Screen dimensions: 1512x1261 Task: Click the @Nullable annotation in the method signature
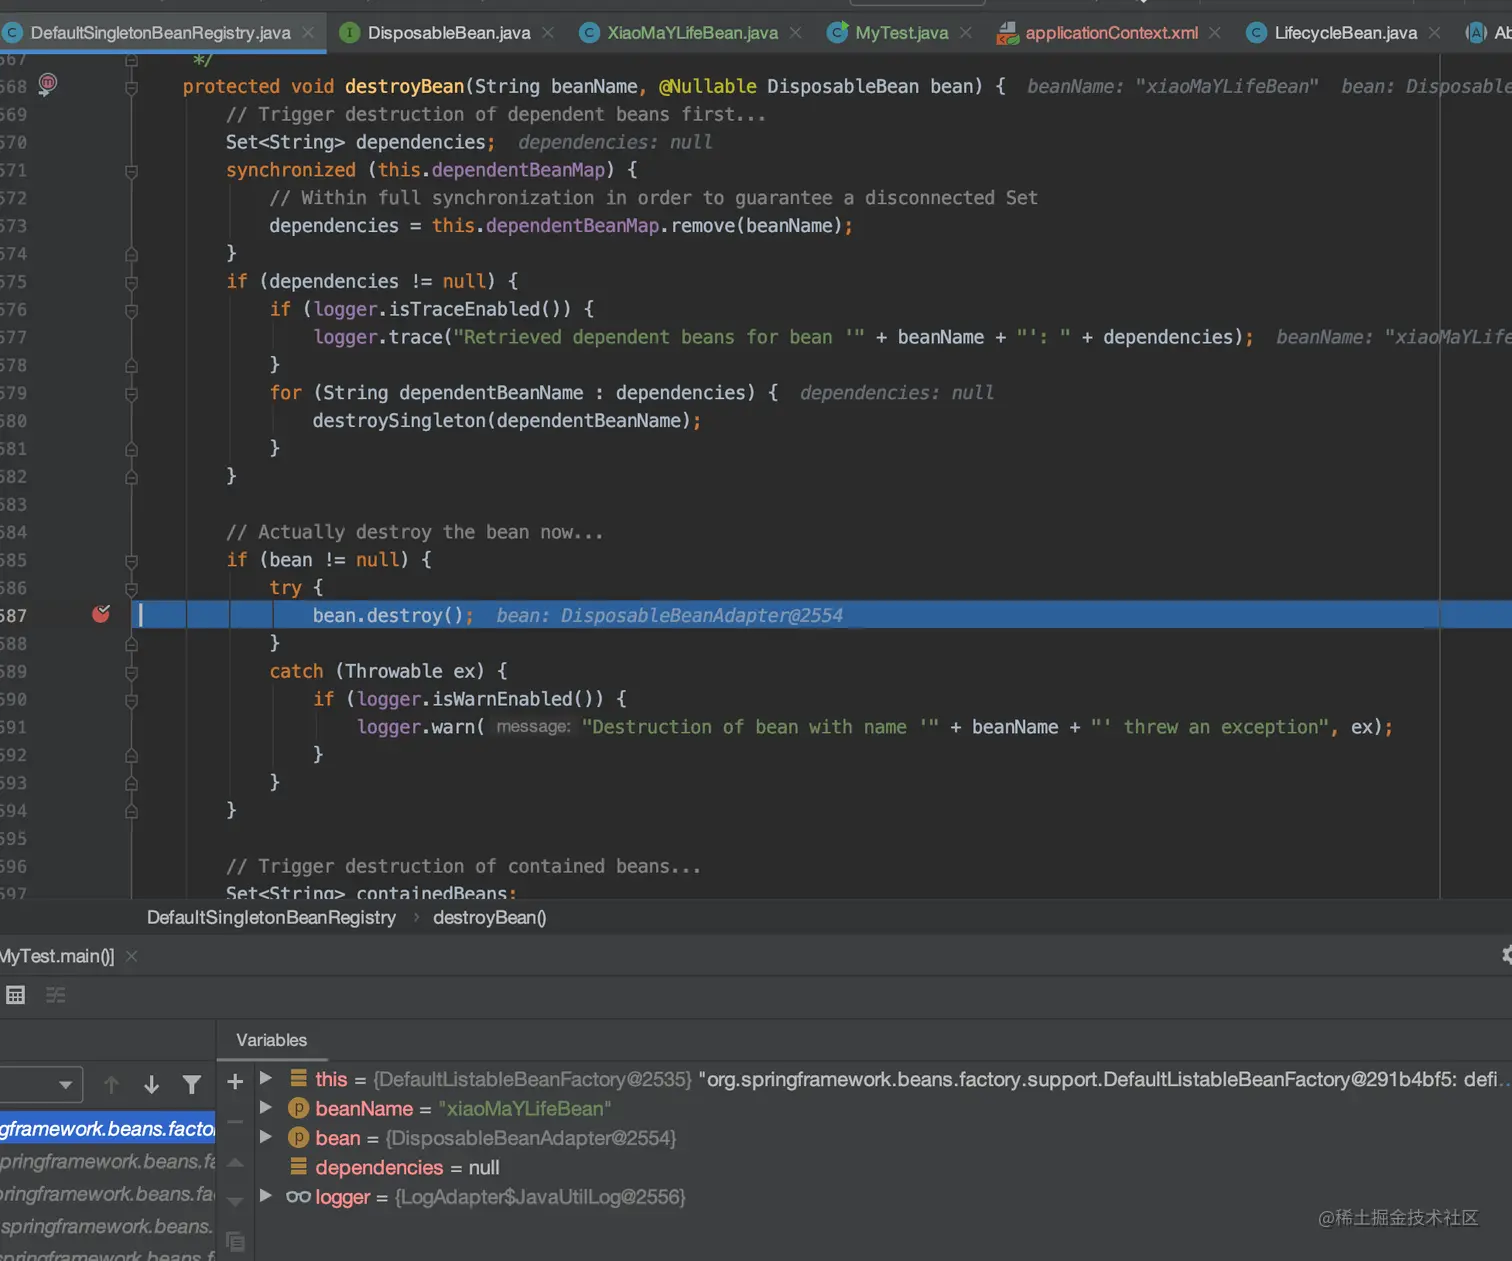[x=707, y=86]
